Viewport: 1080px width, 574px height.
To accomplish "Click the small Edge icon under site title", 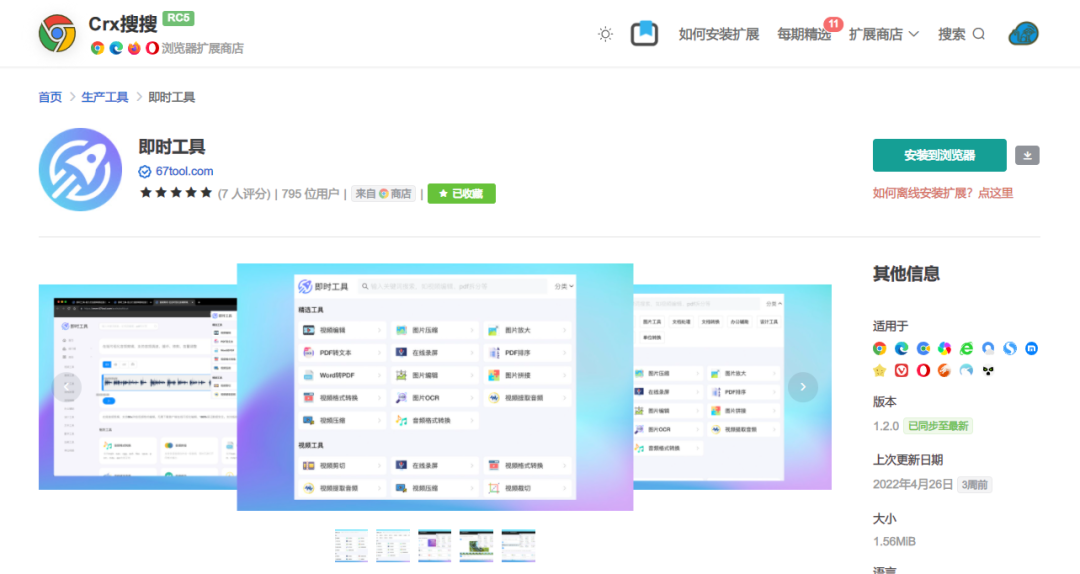I will [116, 48].
